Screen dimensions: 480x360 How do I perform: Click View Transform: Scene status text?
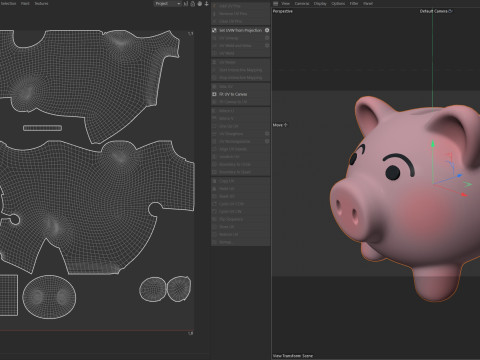coord(293,356)
